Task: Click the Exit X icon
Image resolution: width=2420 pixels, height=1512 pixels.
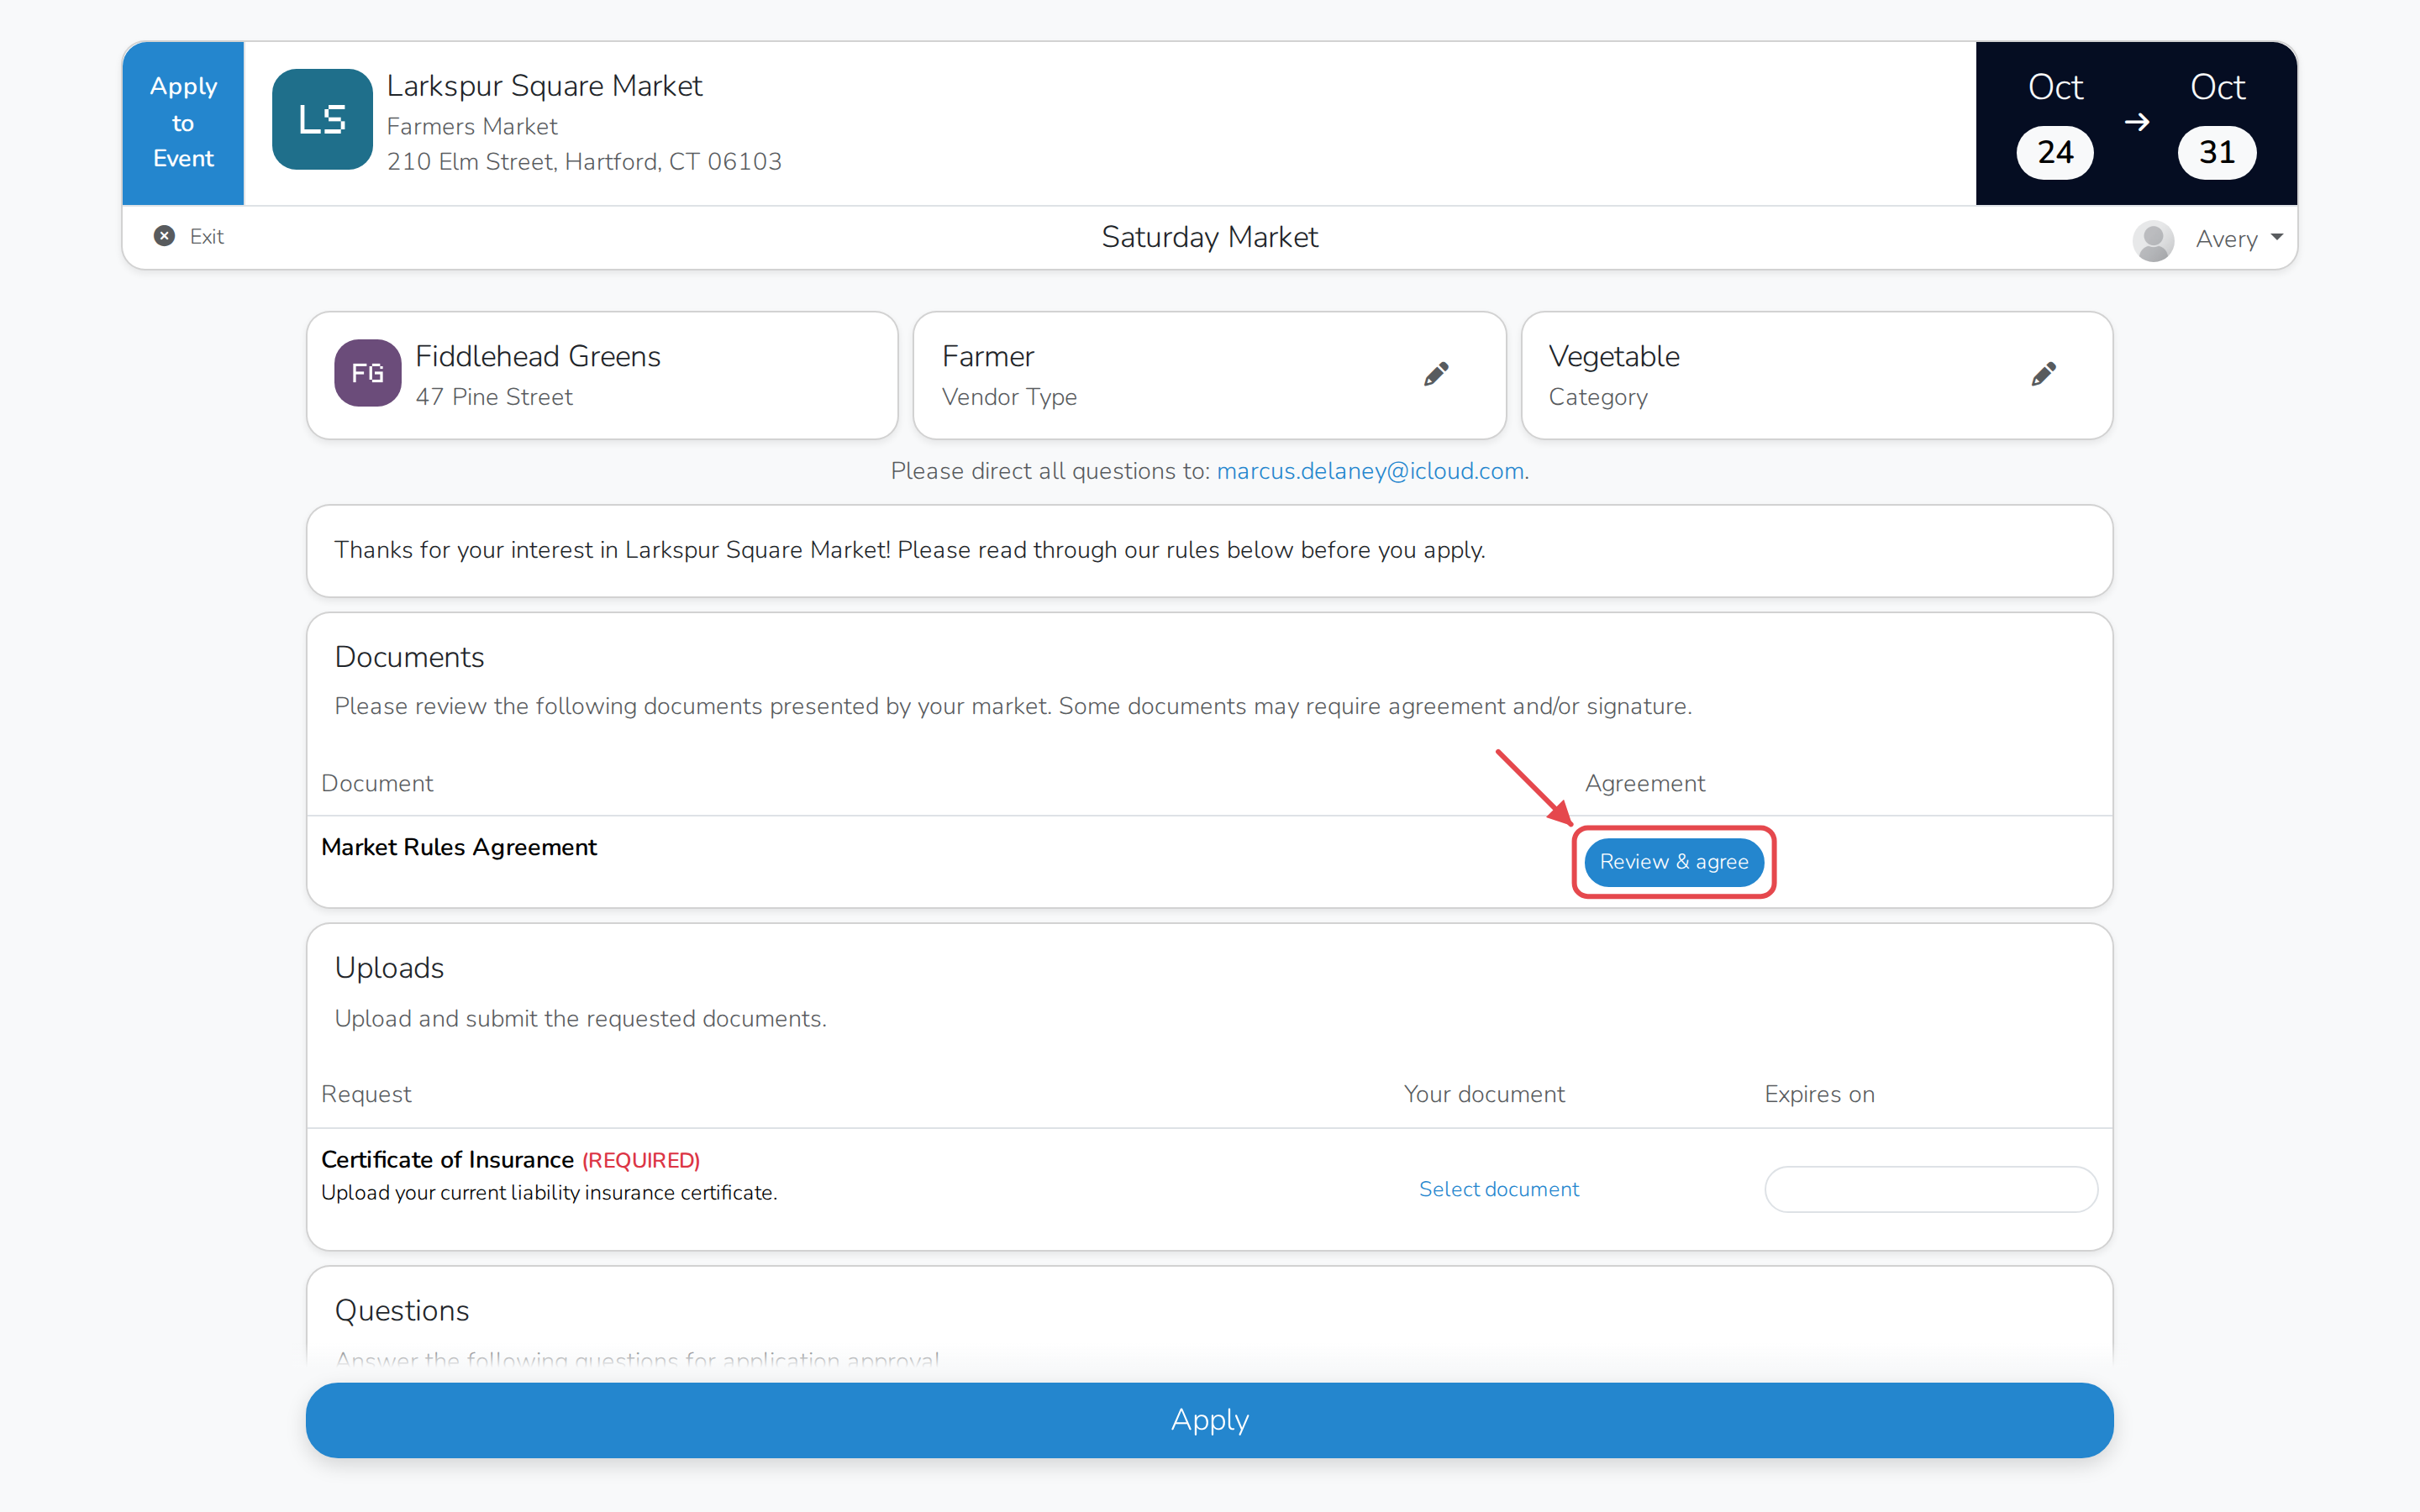Action: [165, 236]
